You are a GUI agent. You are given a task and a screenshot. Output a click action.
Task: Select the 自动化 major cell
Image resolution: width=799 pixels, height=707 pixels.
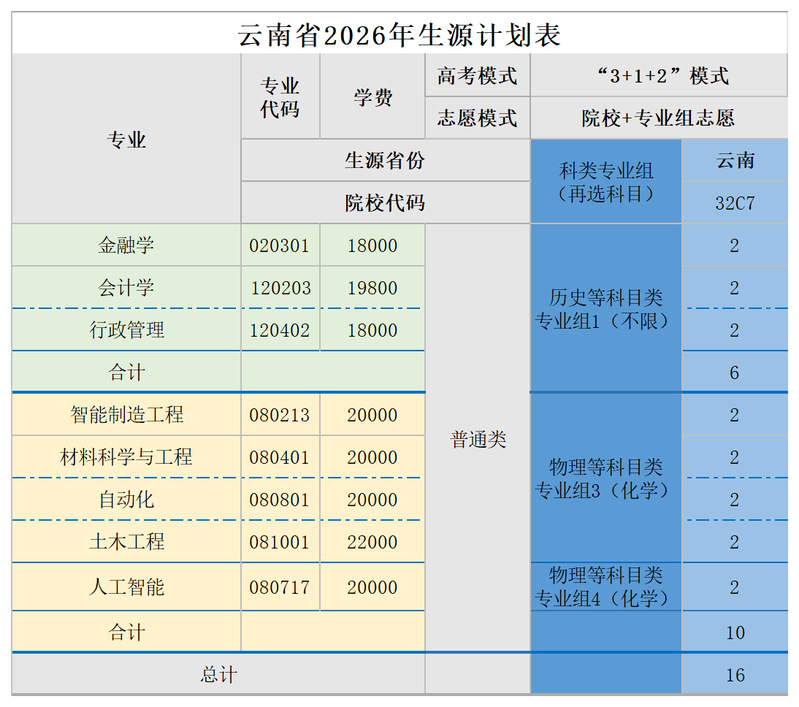pos(126,499)
